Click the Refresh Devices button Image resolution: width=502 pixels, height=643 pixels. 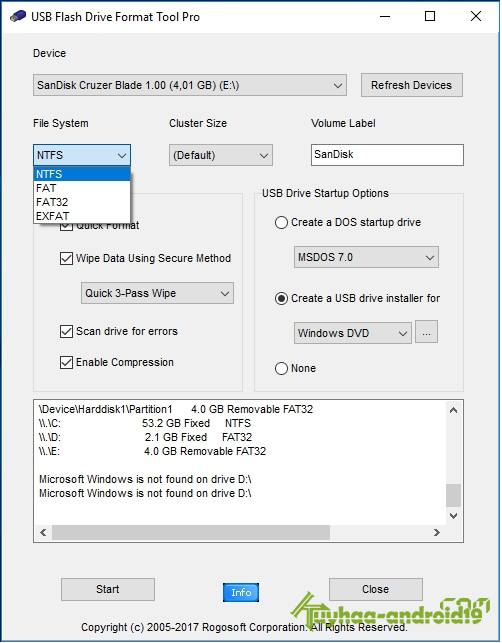tap(412, 85)
